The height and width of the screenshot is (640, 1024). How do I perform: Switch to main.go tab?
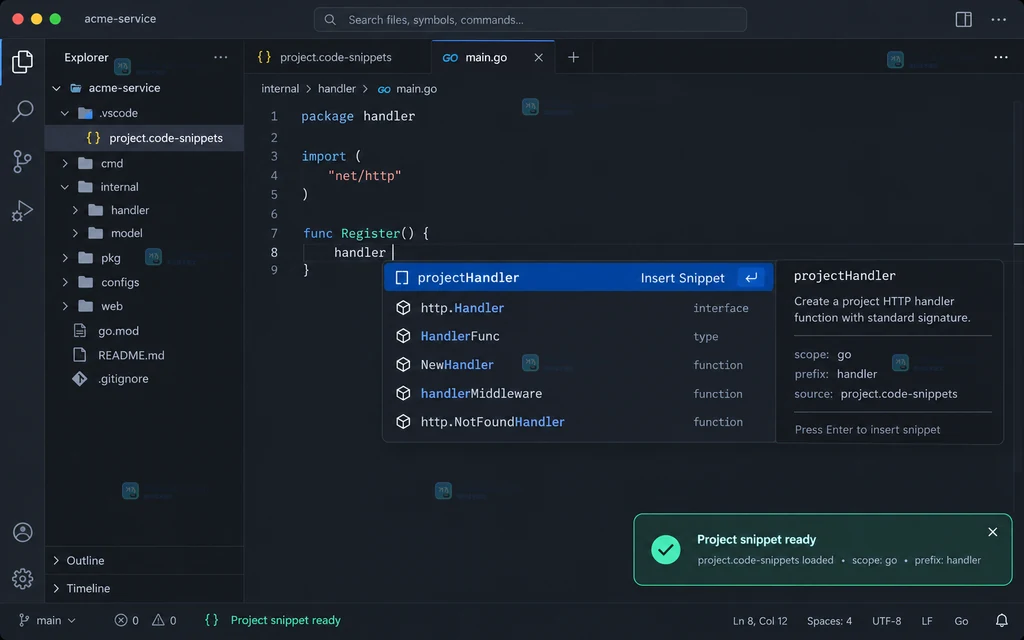[x=493, y=57]
